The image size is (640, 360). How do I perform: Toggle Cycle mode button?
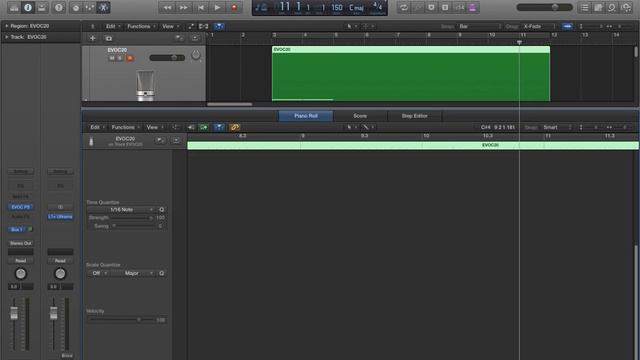(404, 7)
